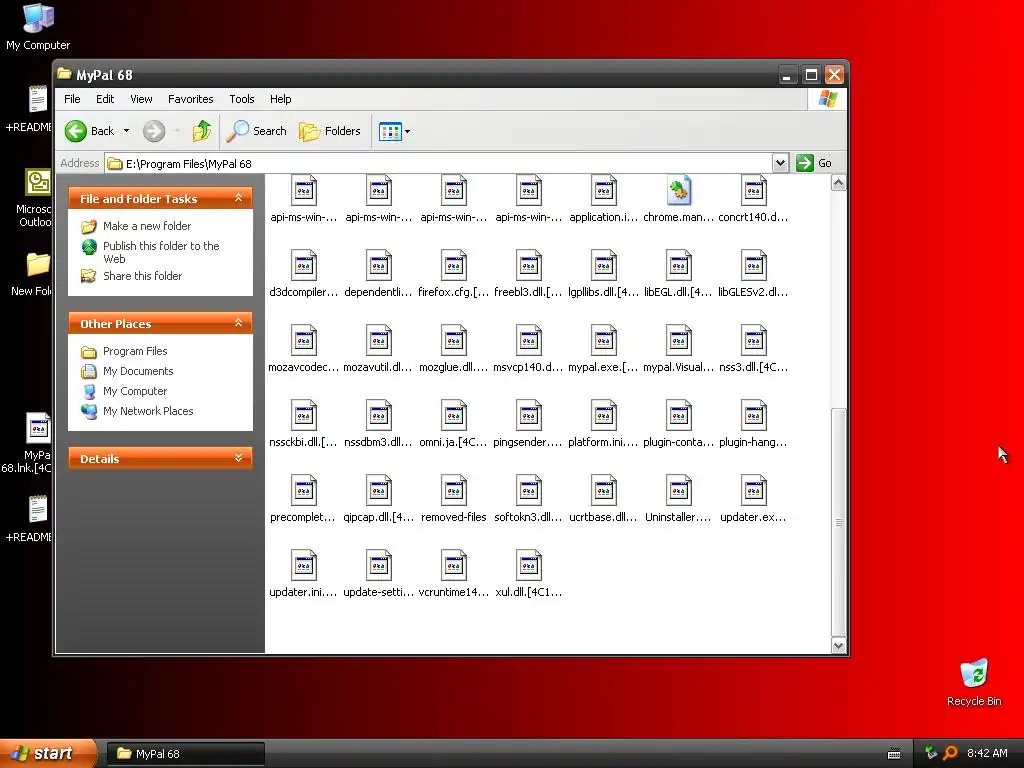1024x768 pixels.
Task: Expand the Details panel
Action: pos(238,458)
